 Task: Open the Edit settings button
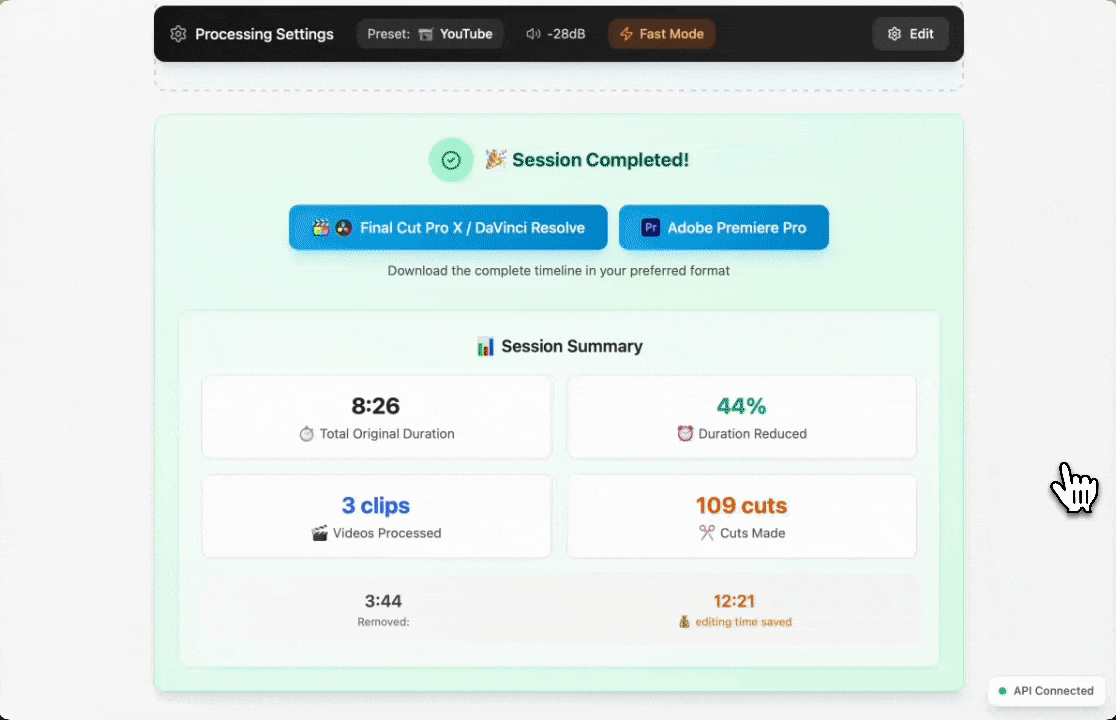(x=910, y=34)
